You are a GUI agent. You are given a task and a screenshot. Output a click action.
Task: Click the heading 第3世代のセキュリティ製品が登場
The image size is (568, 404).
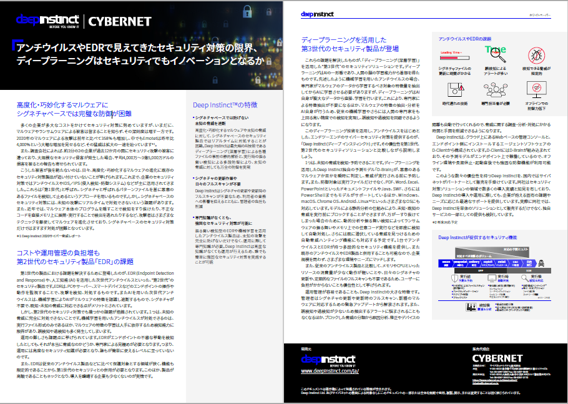(x=350, y=49)
